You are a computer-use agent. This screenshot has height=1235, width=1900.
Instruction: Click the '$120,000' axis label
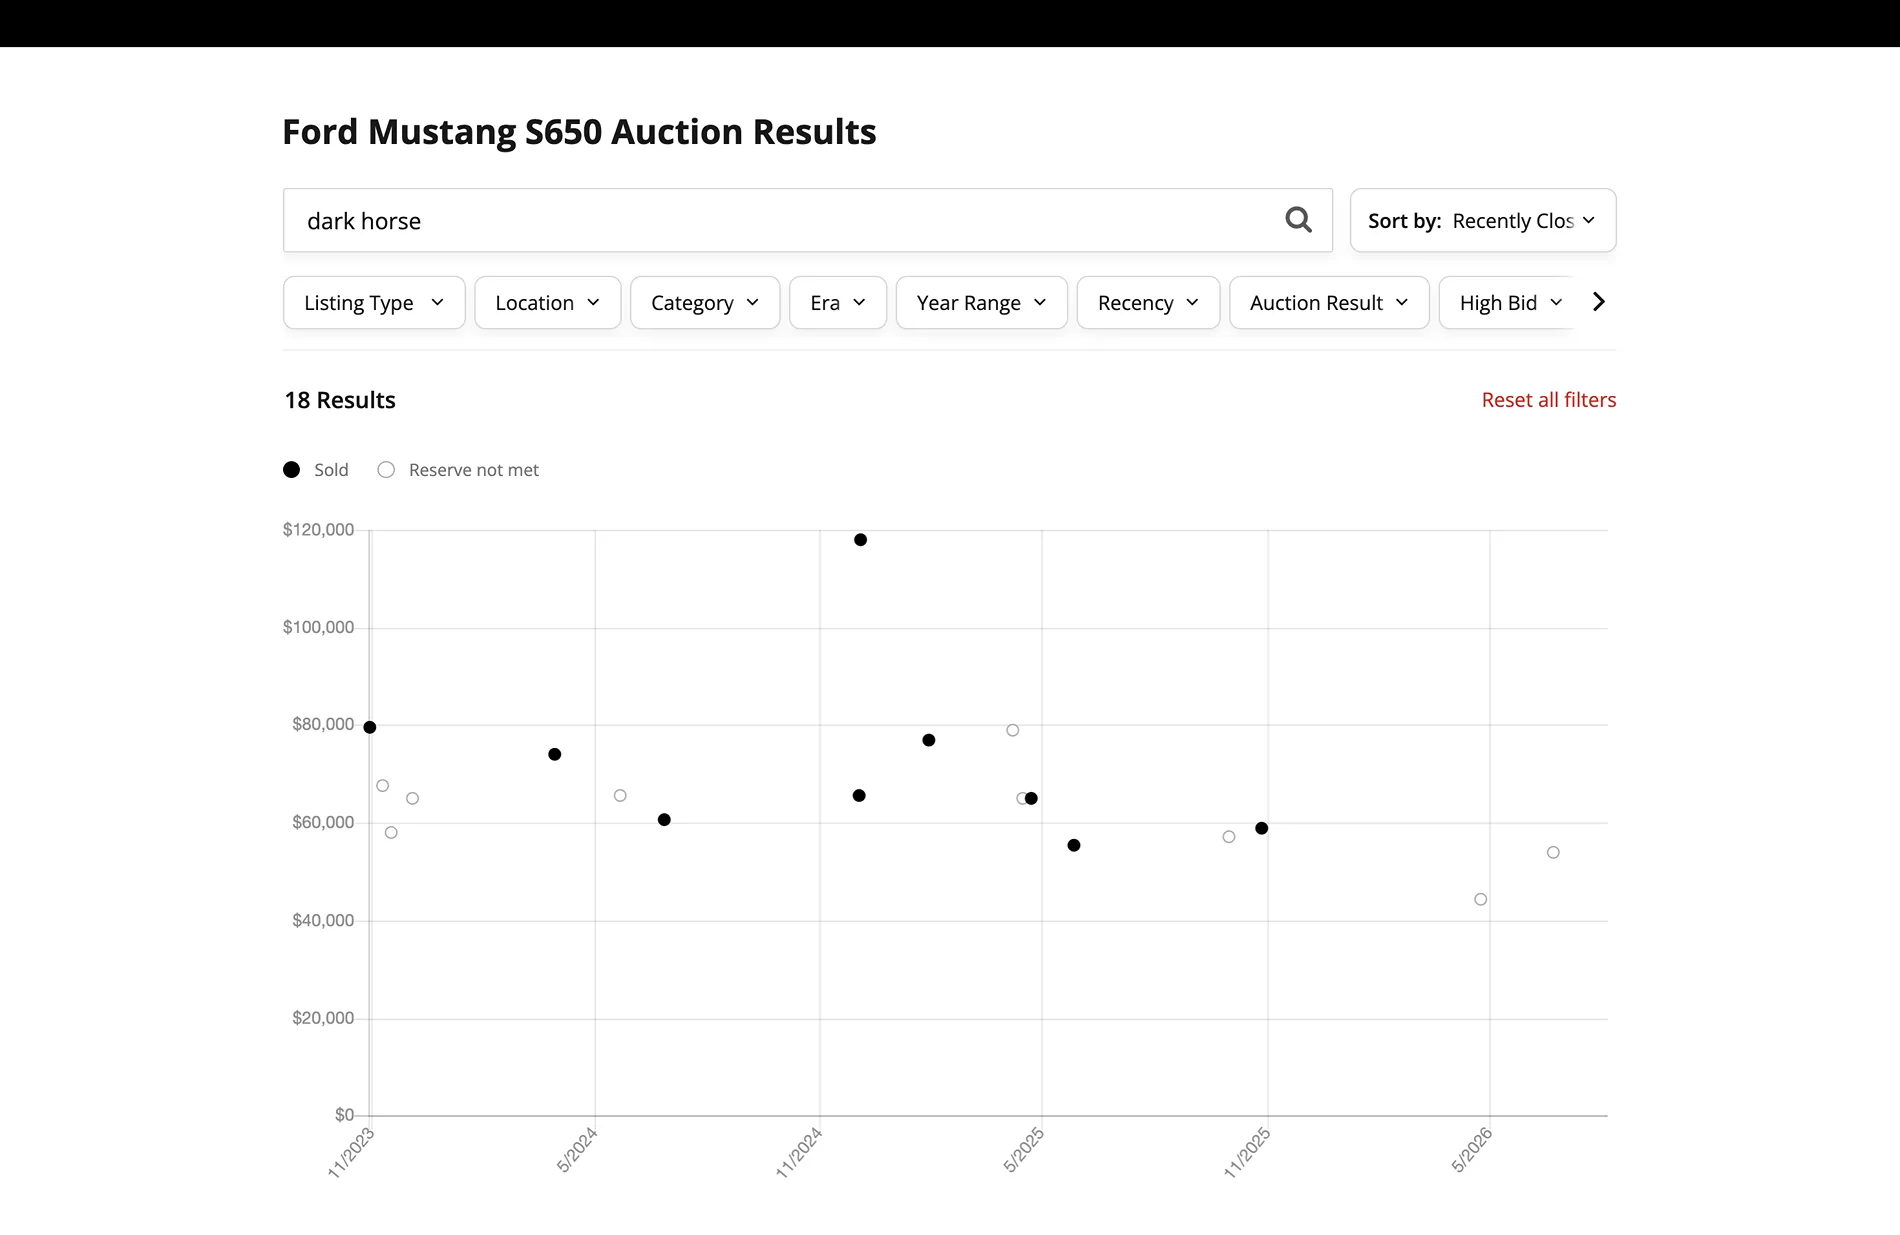pyautogui.click(x=318, y=530)
